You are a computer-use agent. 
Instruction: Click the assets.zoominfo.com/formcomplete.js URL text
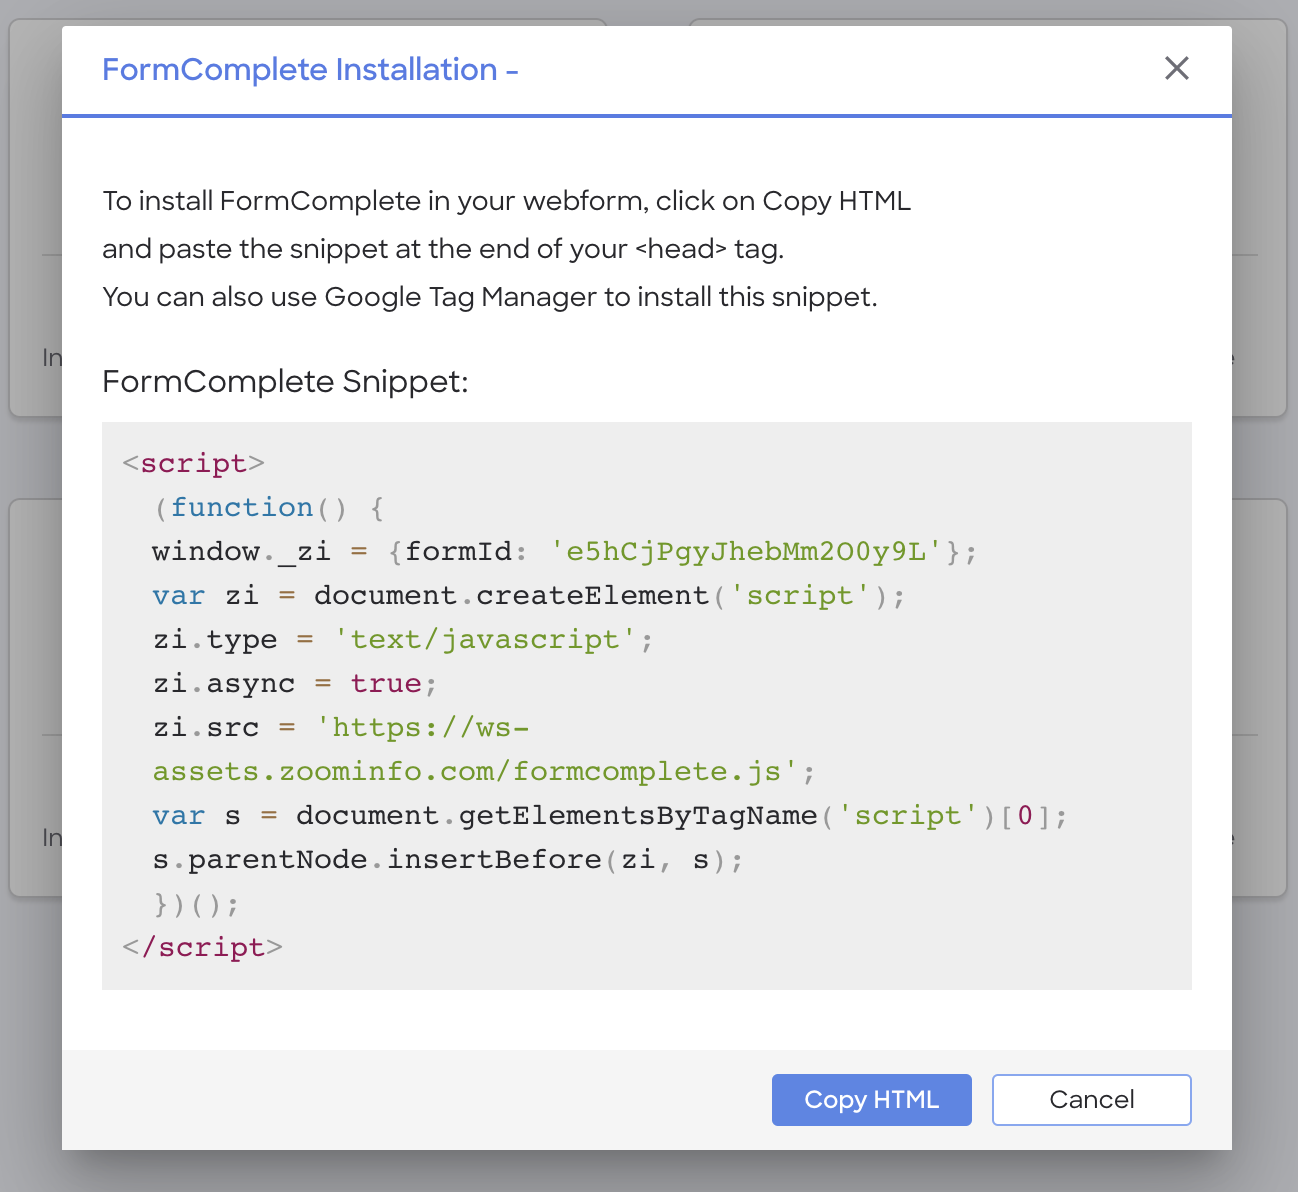point(475,771)
